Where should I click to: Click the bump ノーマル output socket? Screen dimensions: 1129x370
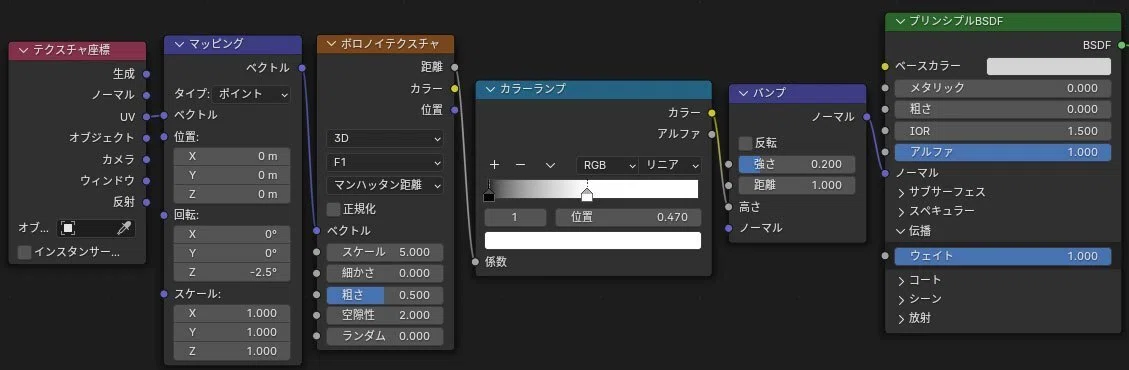tap(866, 117)
